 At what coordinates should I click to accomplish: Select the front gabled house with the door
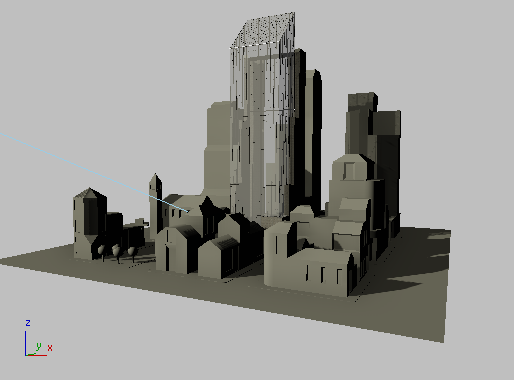tap(177, 248)
